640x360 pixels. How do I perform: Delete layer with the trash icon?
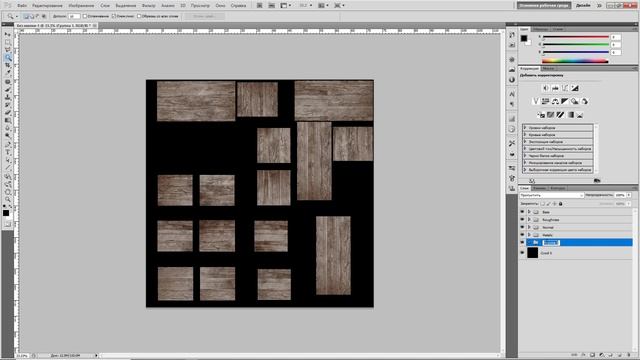click(x=629, y=356)
